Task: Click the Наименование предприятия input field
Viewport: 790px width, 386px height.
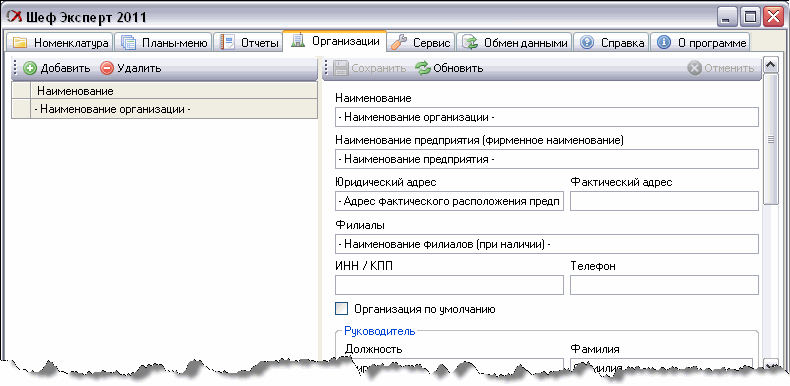Action: click(x=547, y=159)
